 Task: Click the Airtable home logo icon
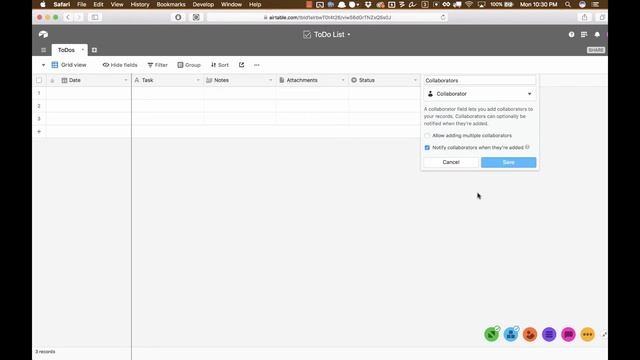(x=43, y=34)
